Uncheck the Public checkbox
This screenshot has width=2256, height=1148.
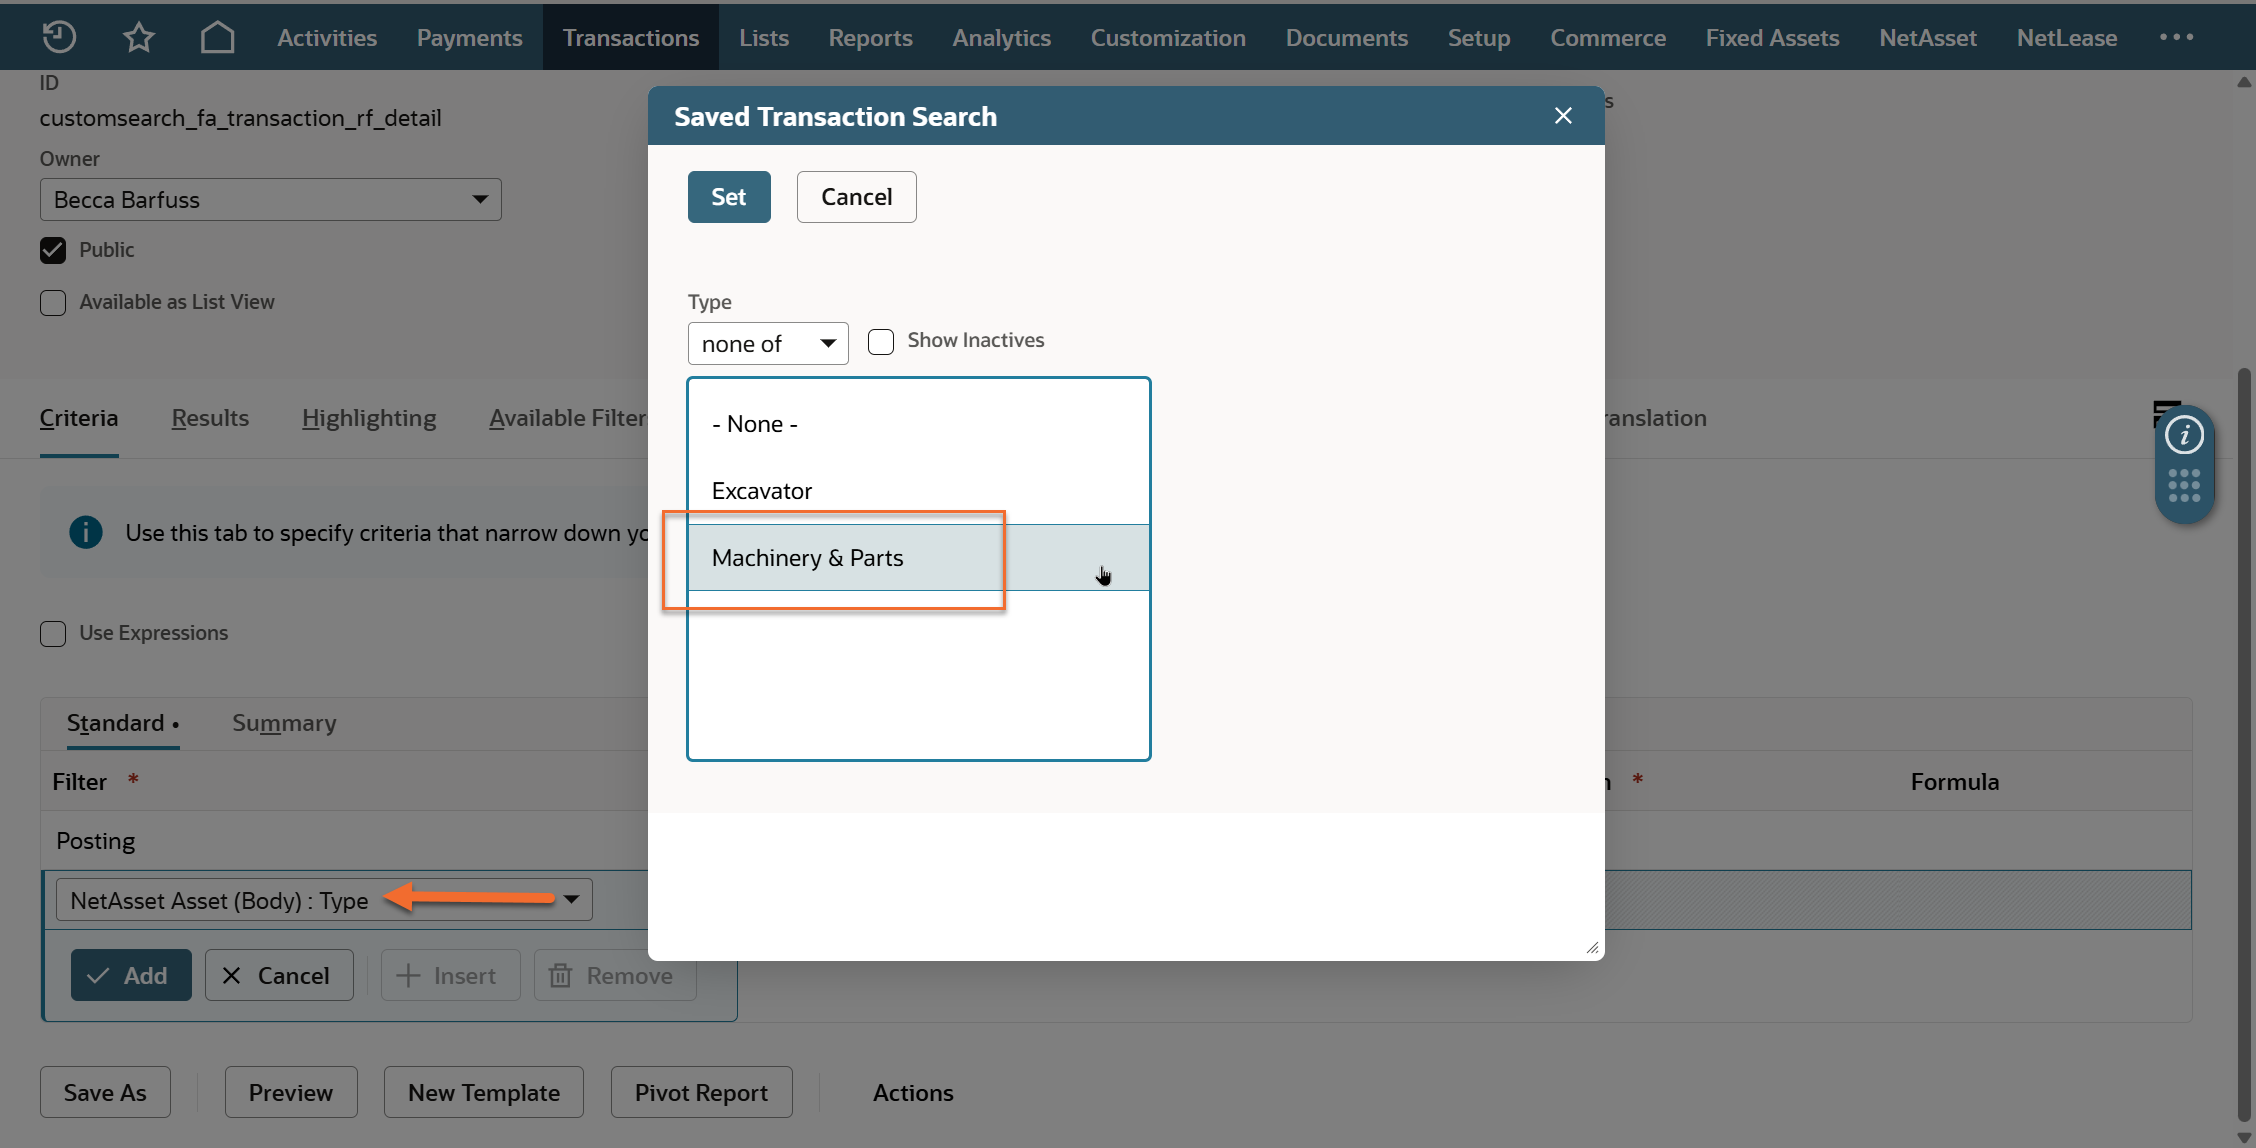click(53, 250)
